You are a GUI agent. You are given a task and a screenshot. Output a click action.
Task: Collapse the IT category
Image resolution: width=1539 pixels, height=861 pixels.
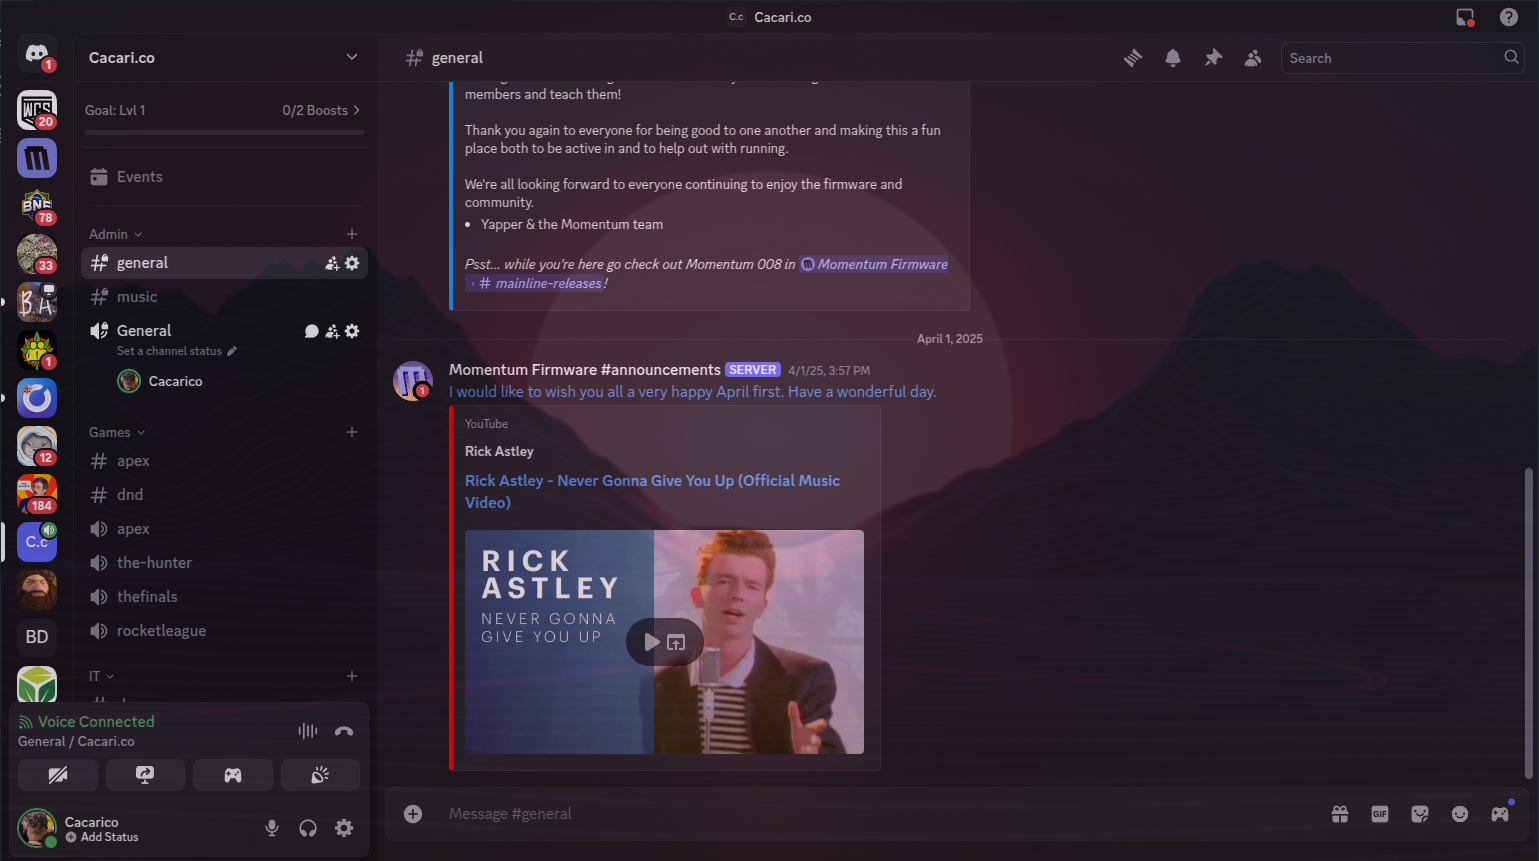tap(101, 676)
